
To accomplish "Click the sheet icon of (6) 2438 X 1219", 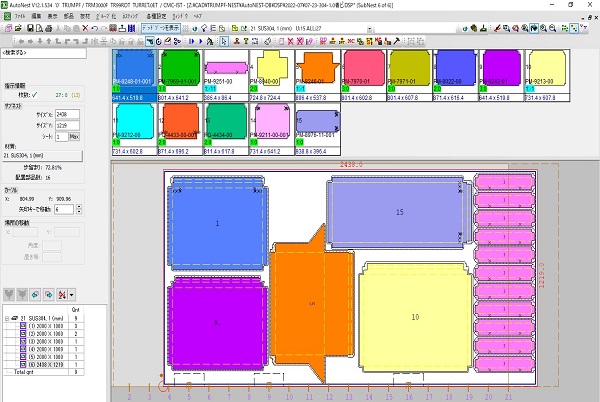I will point(23,364).
